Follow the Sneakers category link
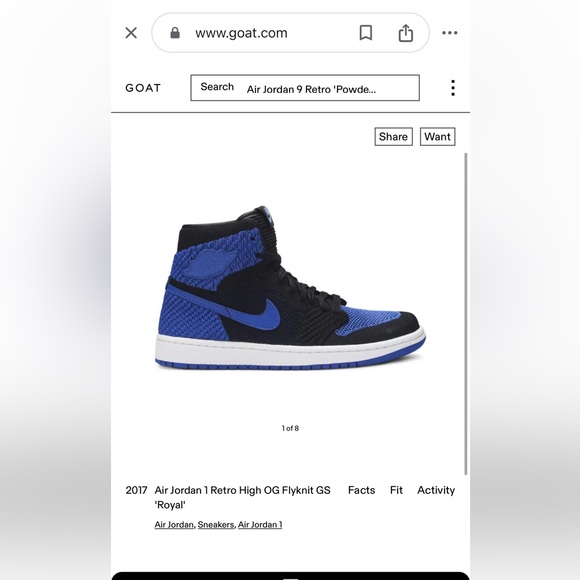Viewport: 580px width, 580px height. click(216, 525)
